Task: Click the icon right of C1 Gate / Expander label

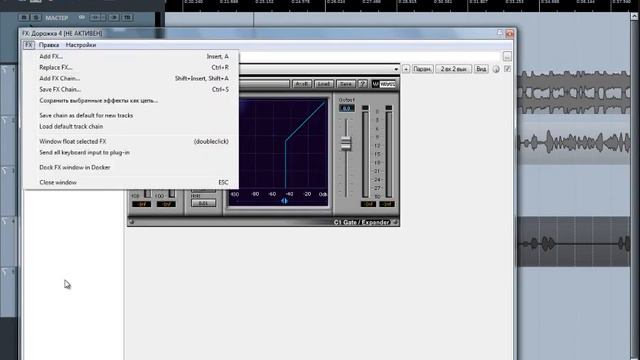Action: tap(395, 222)
